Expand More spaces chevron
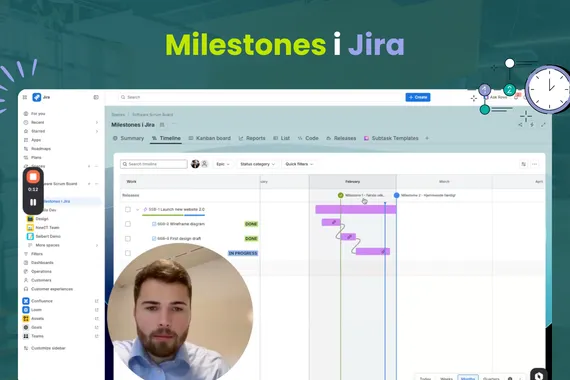The width and height of the screenshot is (570, 380). 97,245
